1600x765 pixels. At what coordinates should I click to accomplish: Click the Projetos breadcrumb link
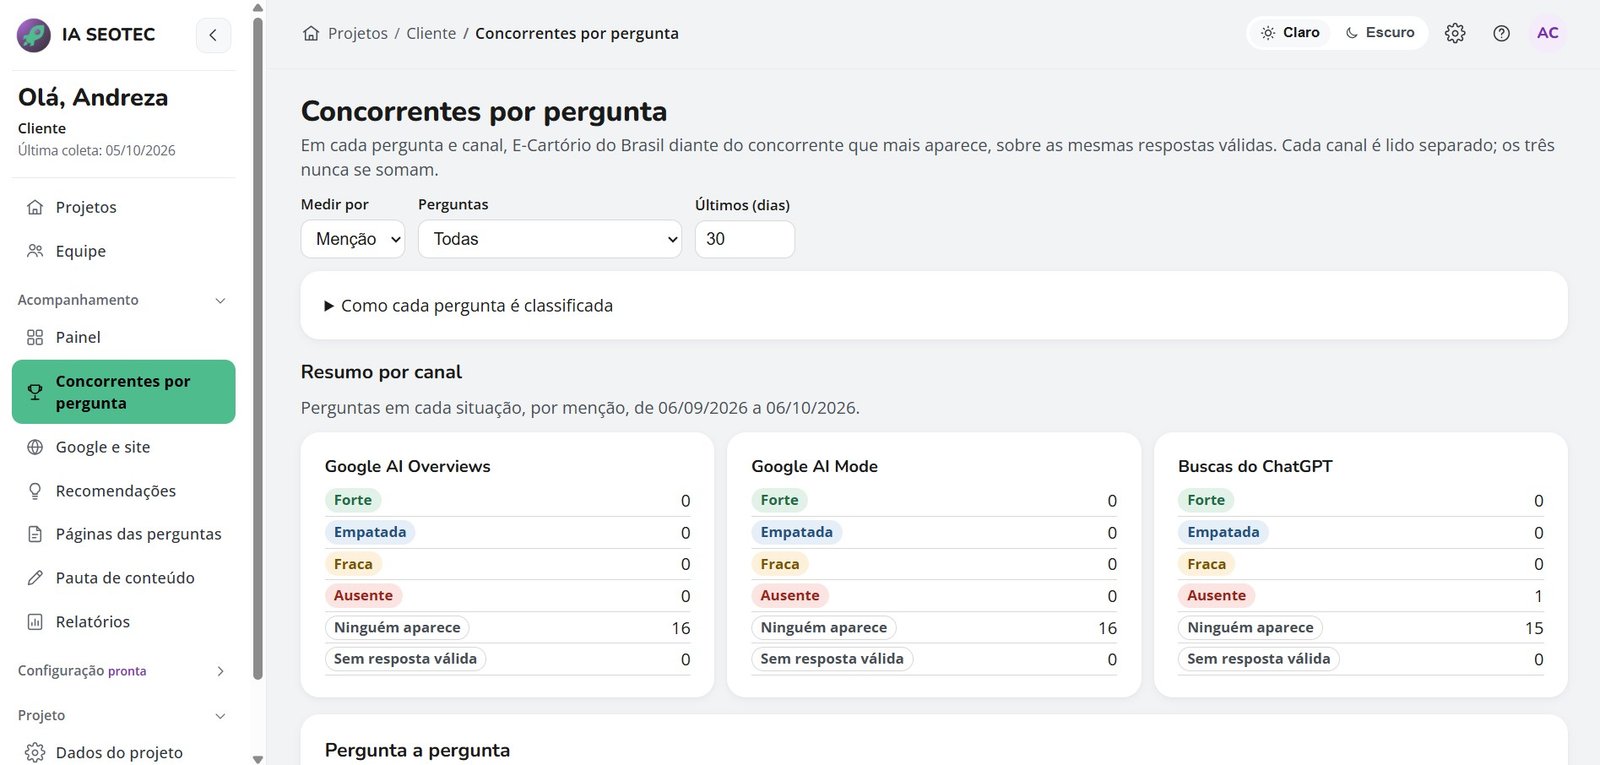point(358,33)
